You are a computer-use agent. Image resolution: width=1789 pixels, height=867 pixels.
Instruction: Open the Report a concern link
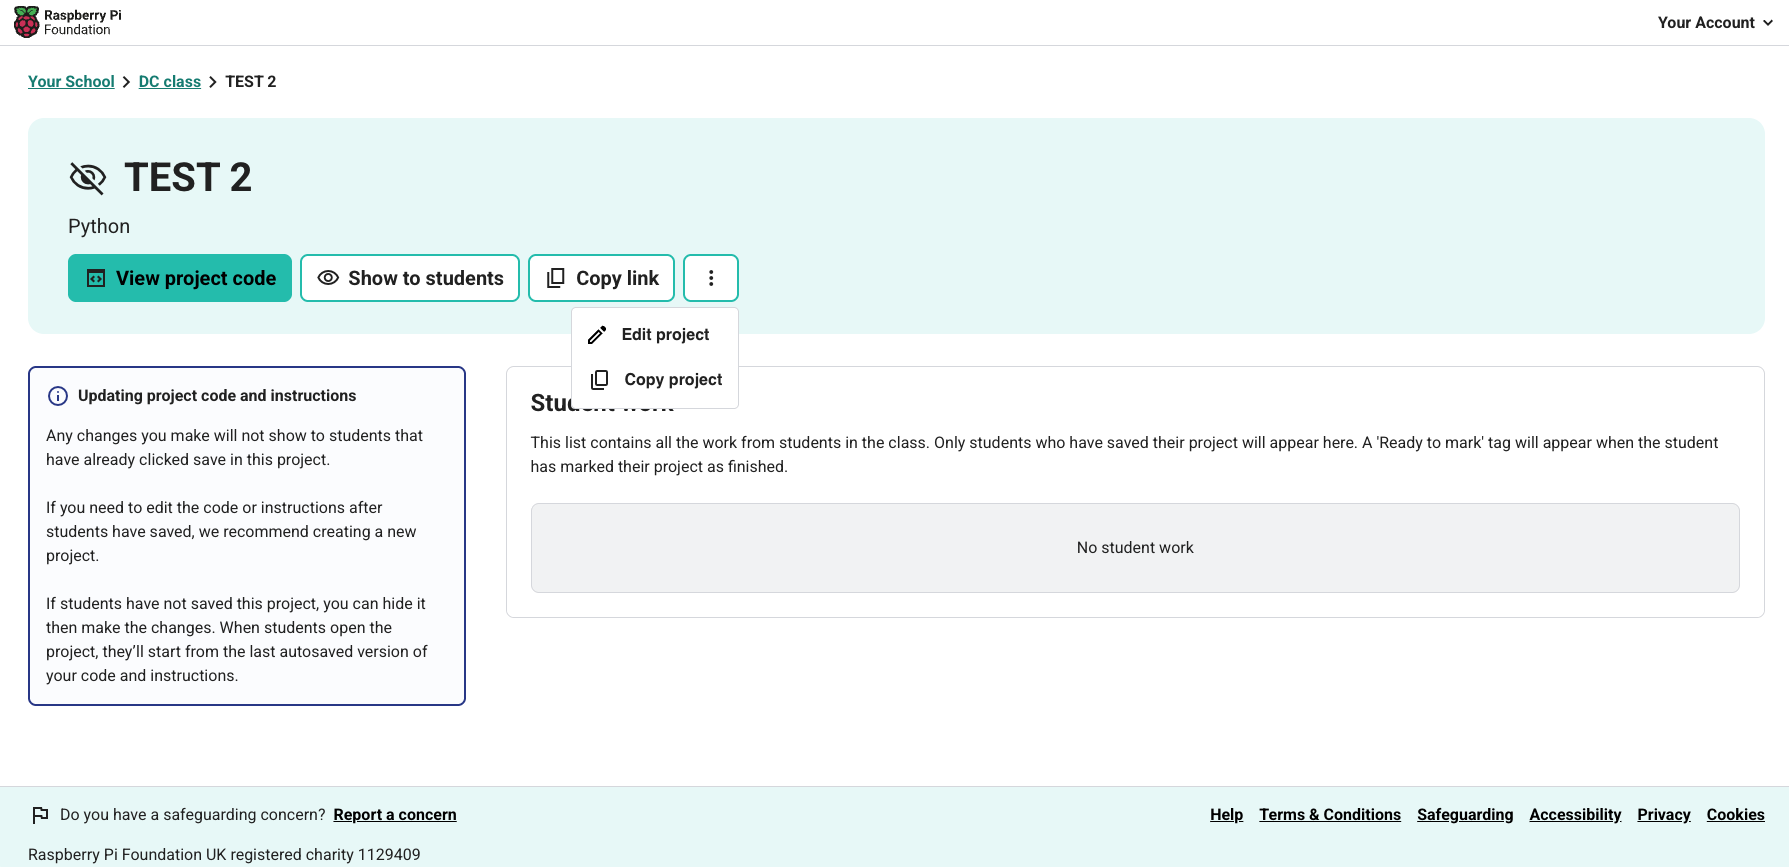point(395,815)
